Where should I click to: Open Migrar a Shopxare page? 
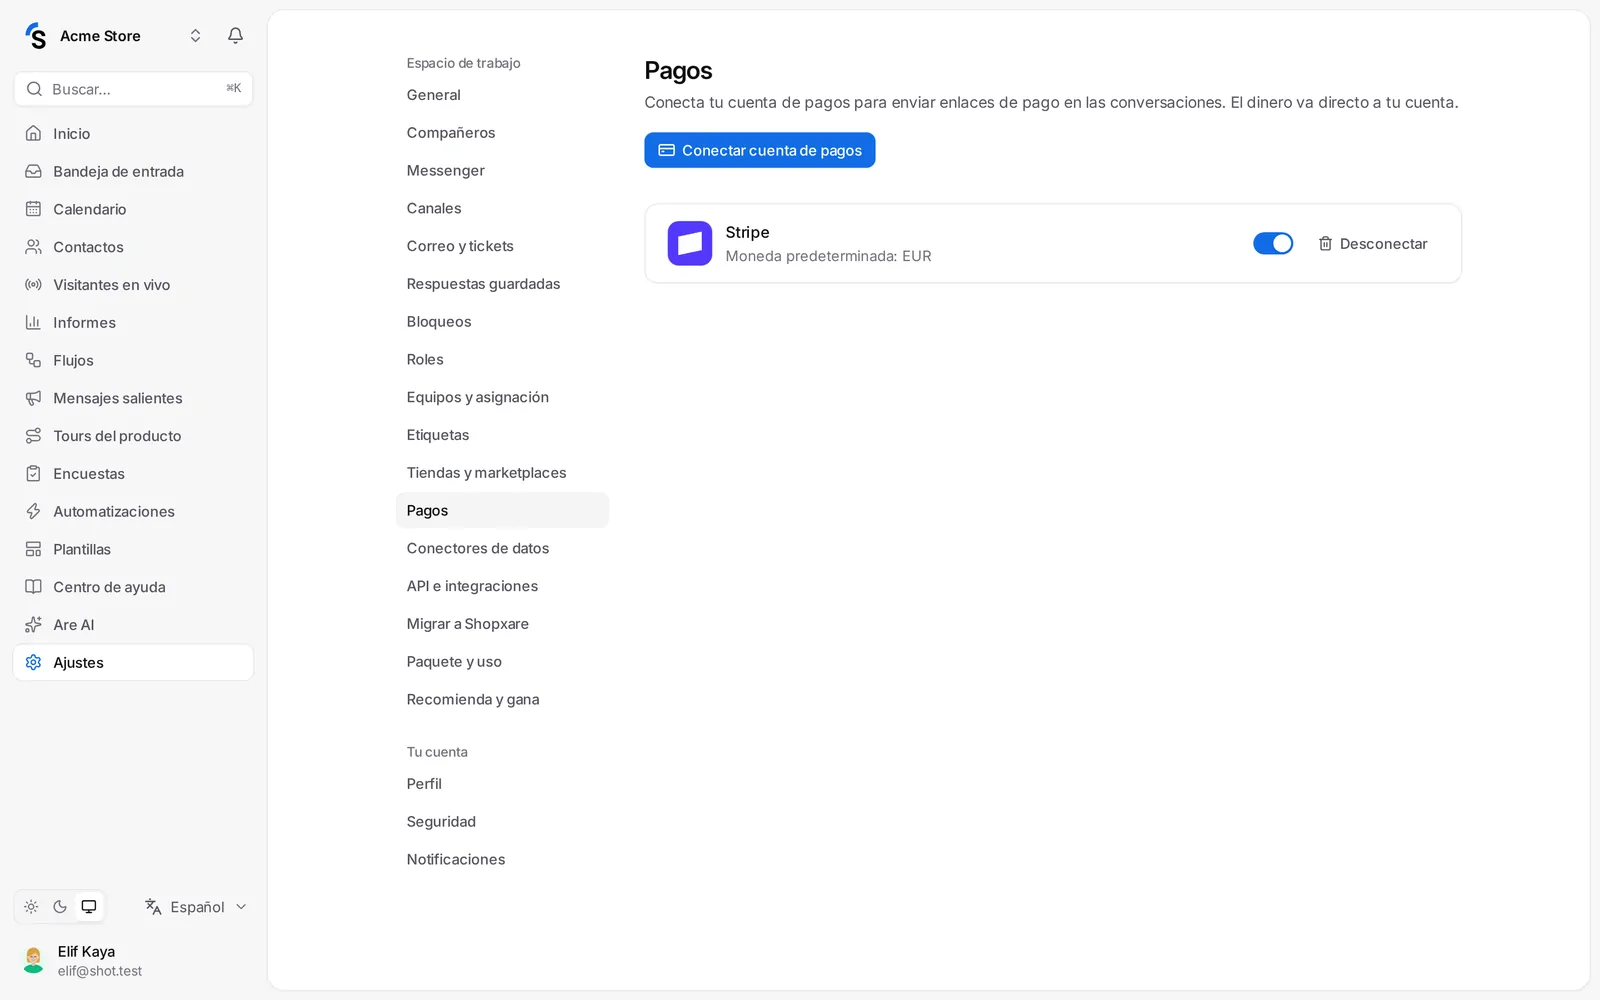click(x=502, y=624)
